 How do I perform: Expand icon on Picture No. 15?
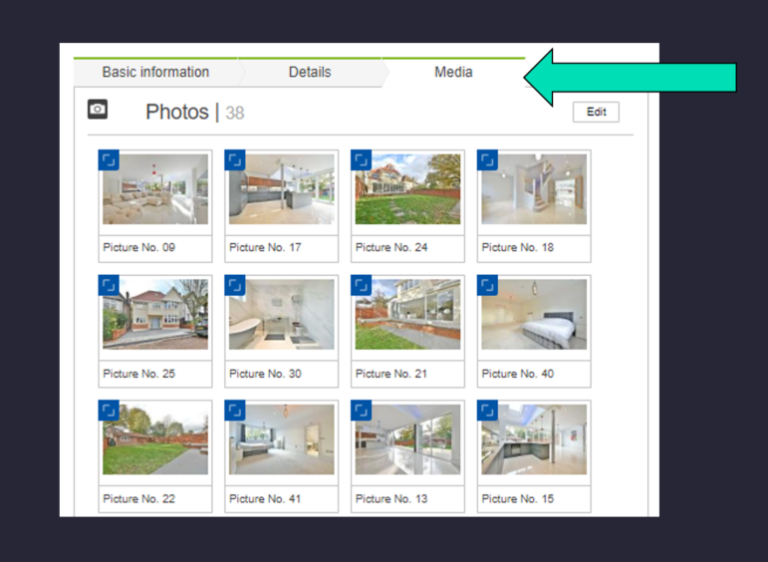[488, 411]
